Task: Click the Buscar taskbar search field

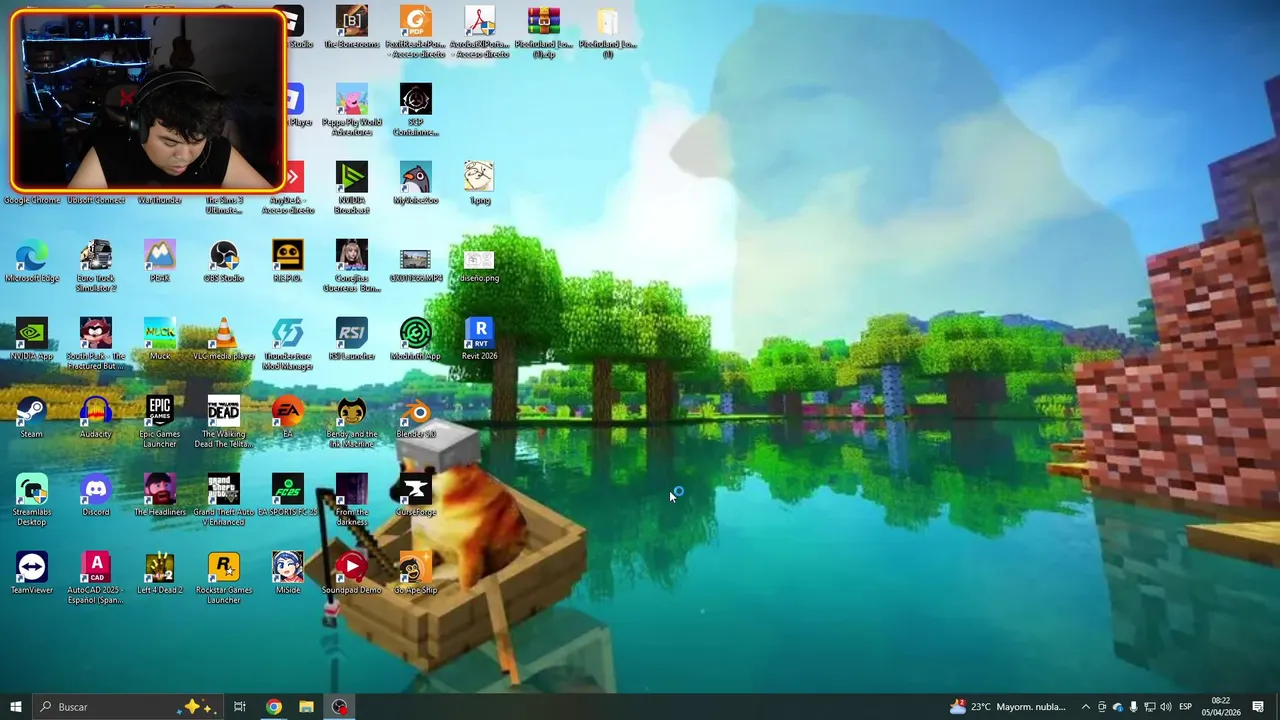Action: [x=127, y=707]
